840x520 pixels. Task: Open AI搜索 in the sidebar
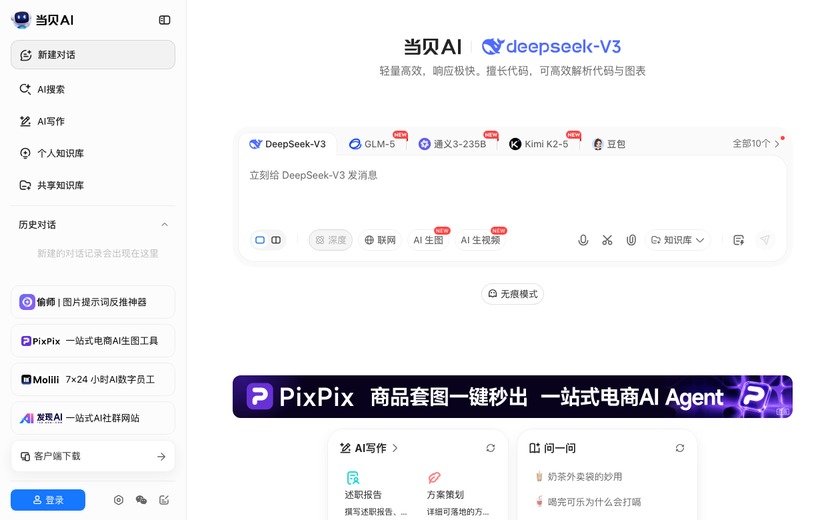(x=93, y=89)
